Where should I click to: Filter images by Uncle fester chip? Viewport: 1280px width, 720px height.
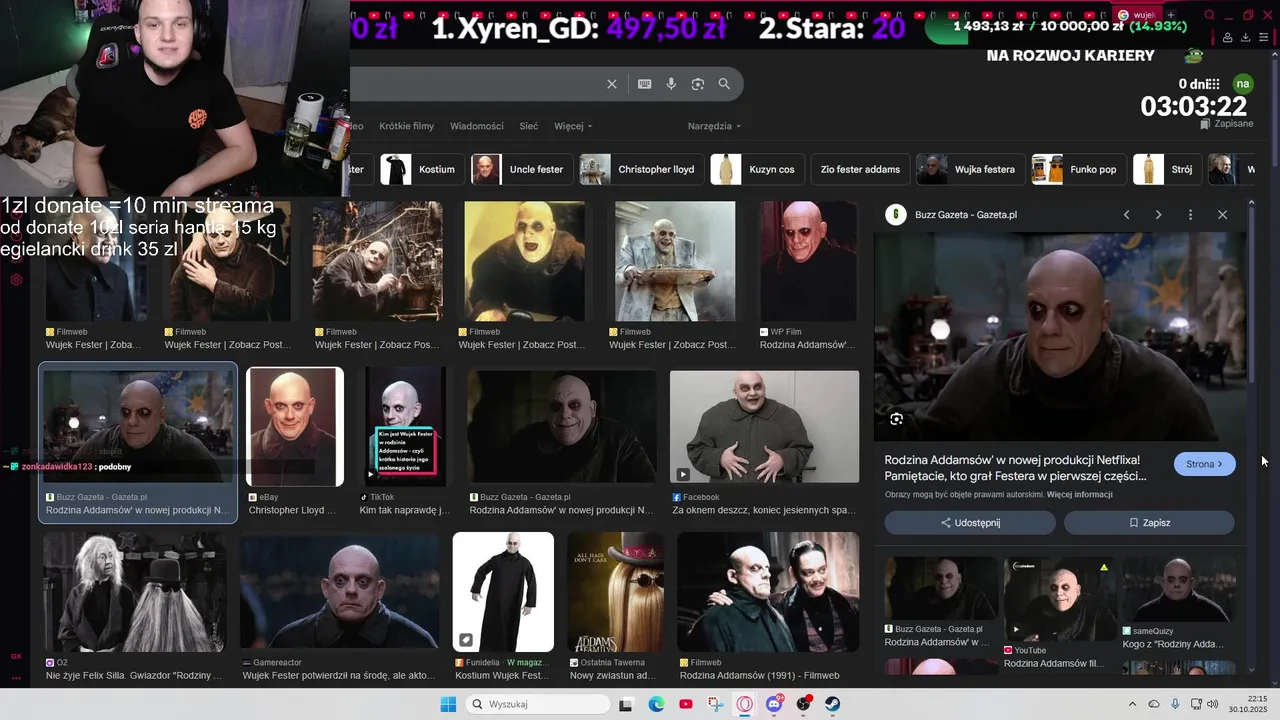point(521,169)
